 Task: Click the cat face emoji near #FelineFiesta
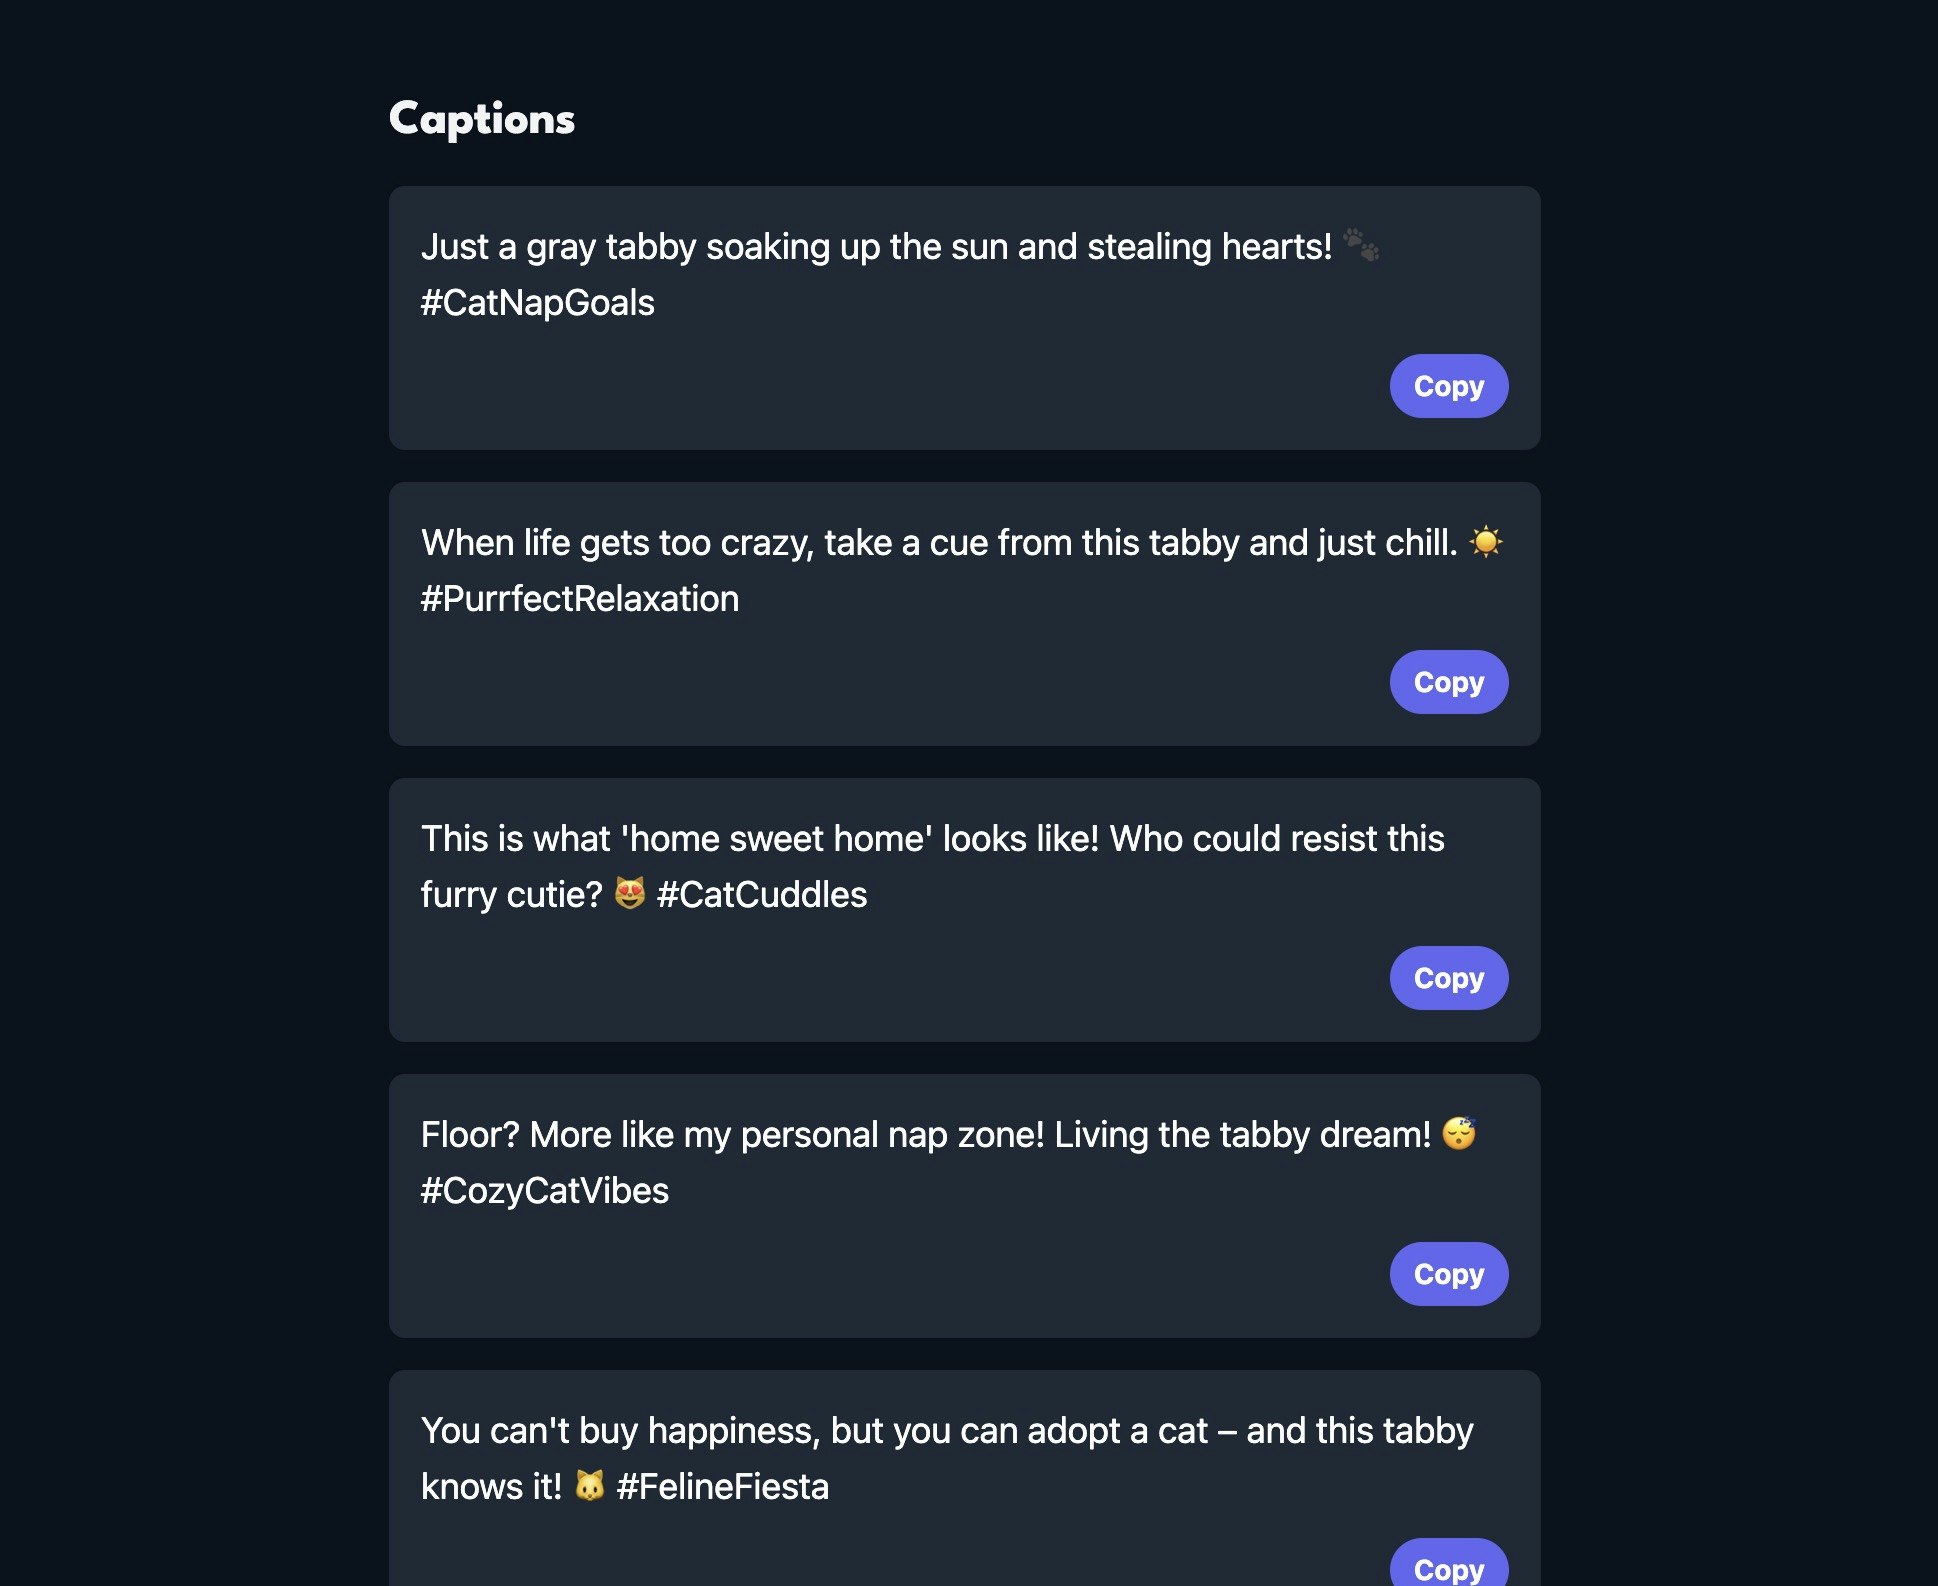point(590,1487)
